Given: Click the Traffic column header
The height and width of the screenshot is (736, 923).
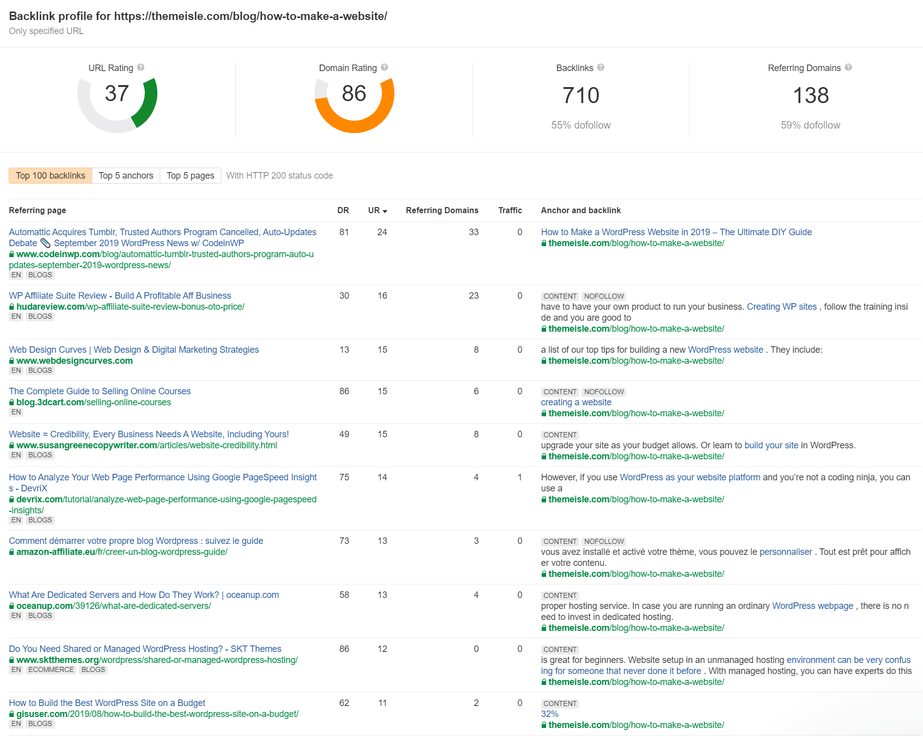Looking at the screenshot, I should click(510, 210).
